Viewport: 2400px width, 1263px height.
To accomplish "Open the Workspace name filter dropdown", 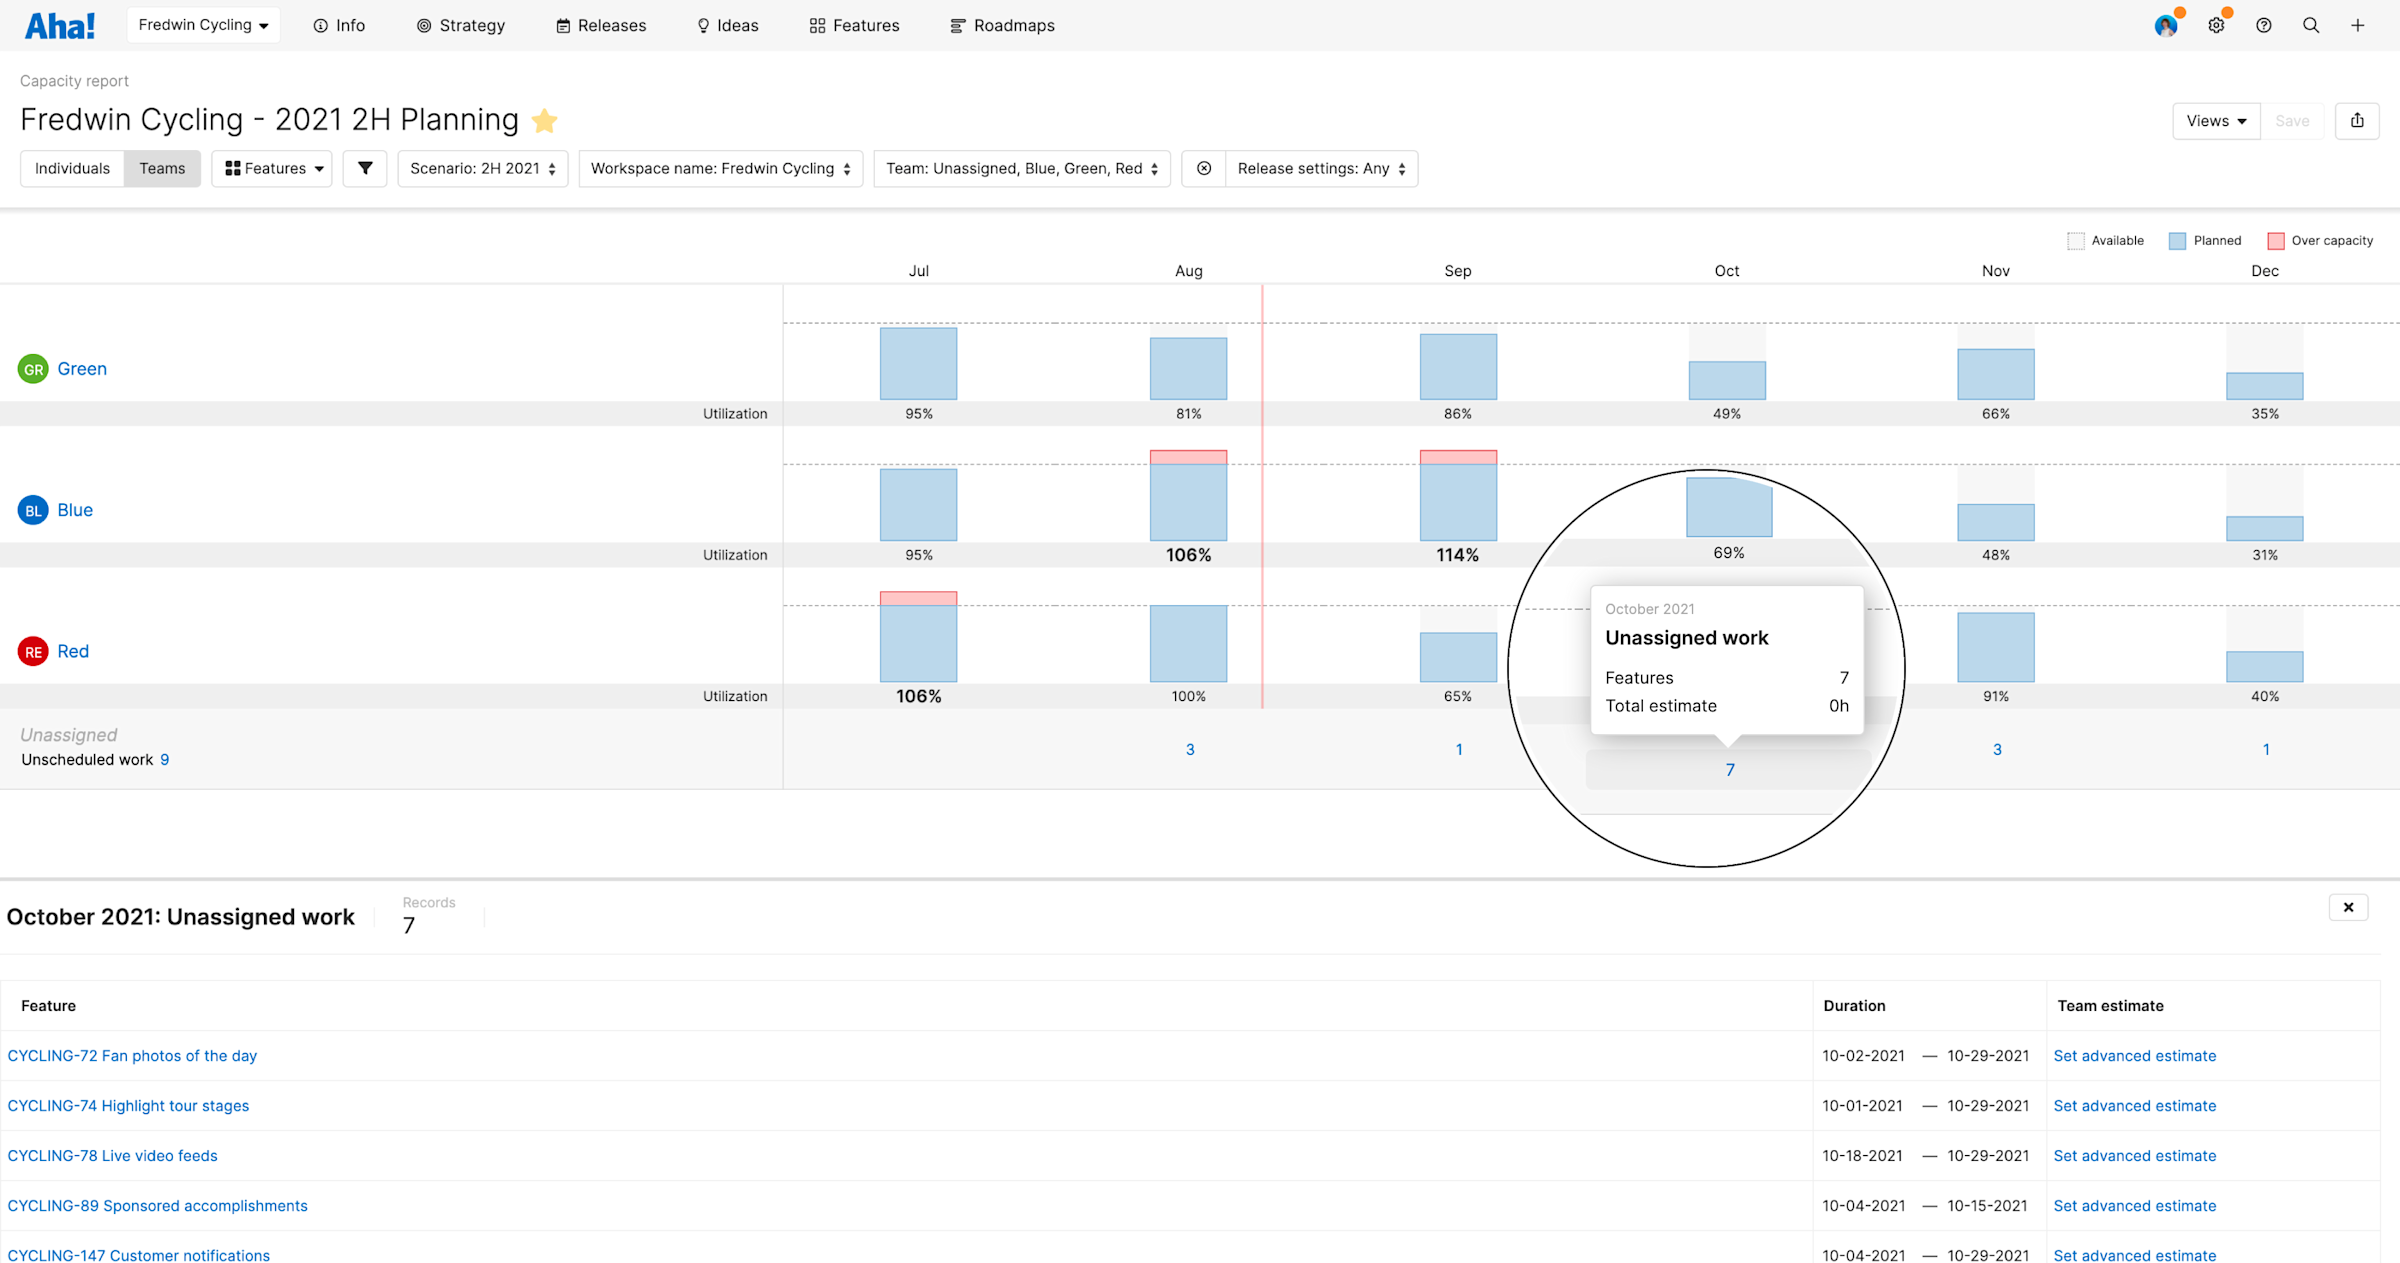I will coord(720,168).
